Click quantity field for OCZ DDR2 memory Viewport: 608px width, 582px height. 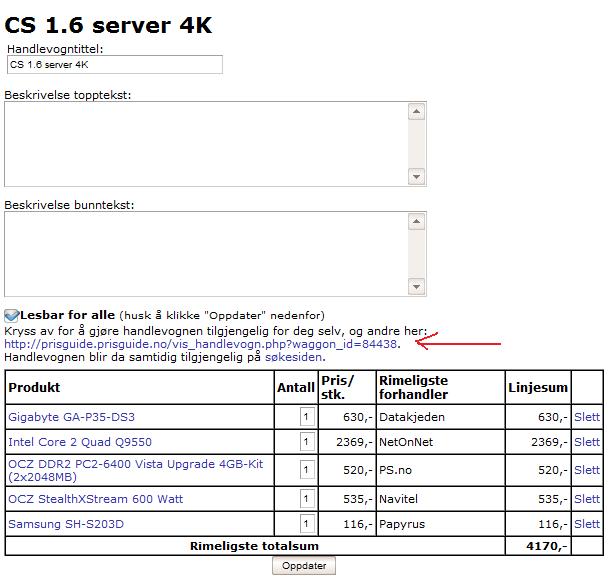point(307,470)
